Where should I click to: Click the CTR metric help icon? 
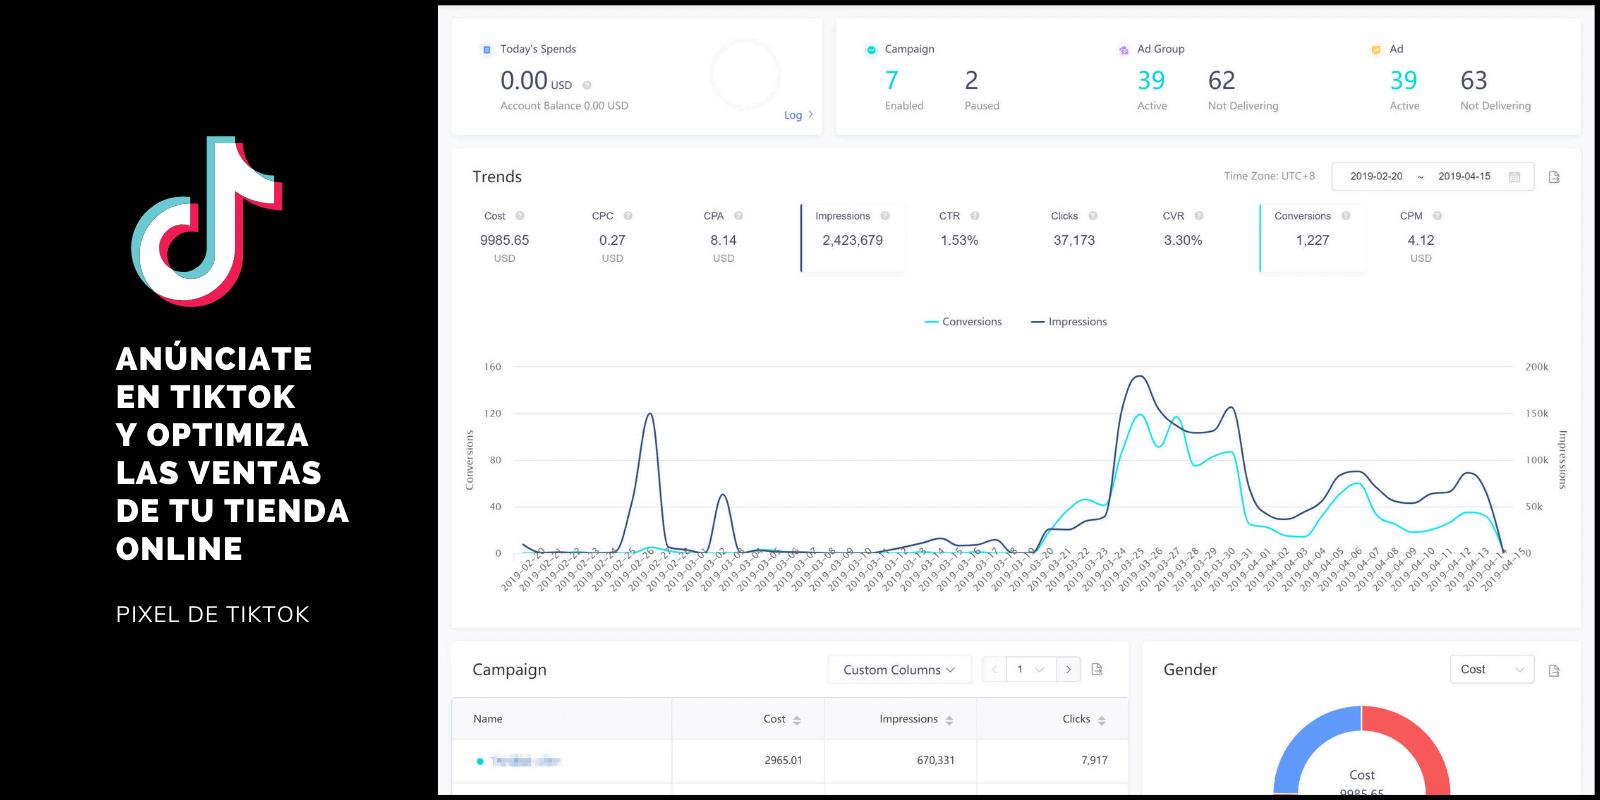[x=974, y=216]
